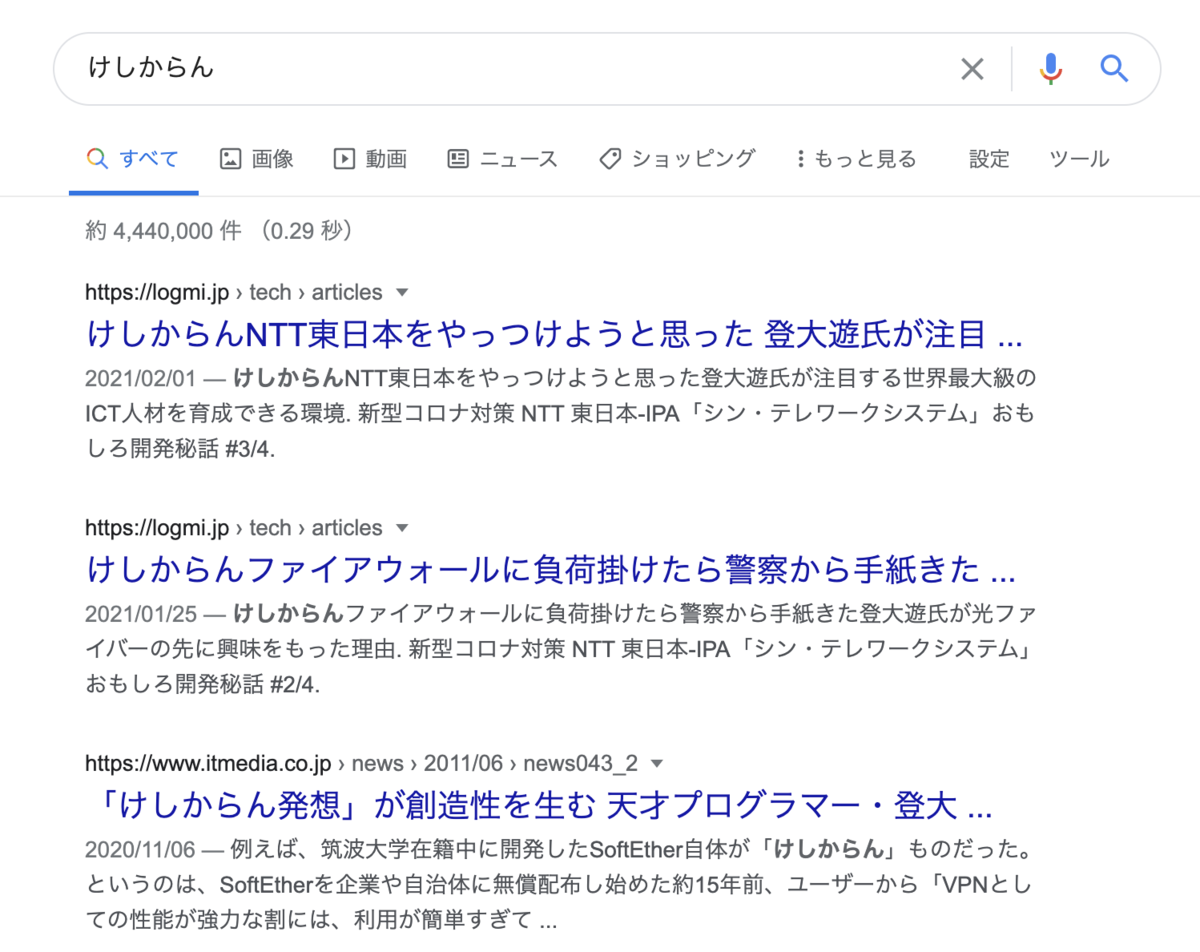Click the result count 約 4,440,000 件

tap(164, 231)
